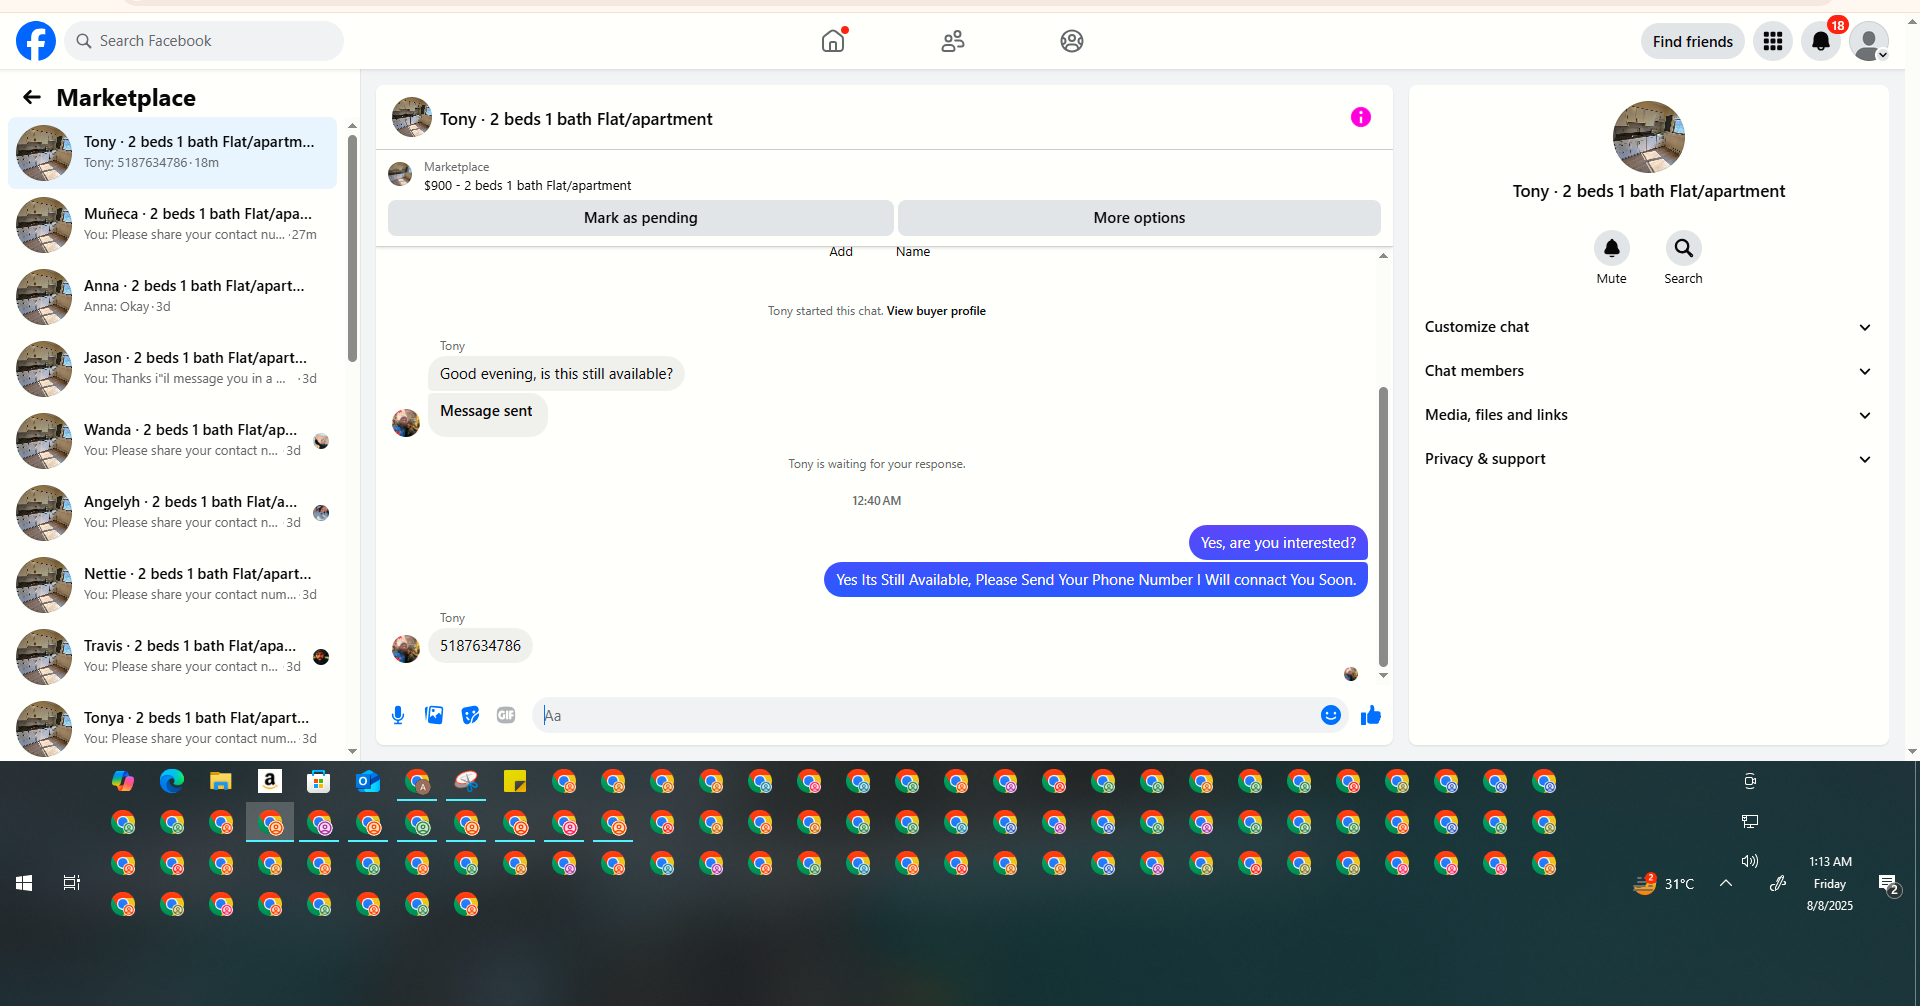The image size is (1920, 1006).
Task: Click large listing photo in right panel
Action: 1648,137
